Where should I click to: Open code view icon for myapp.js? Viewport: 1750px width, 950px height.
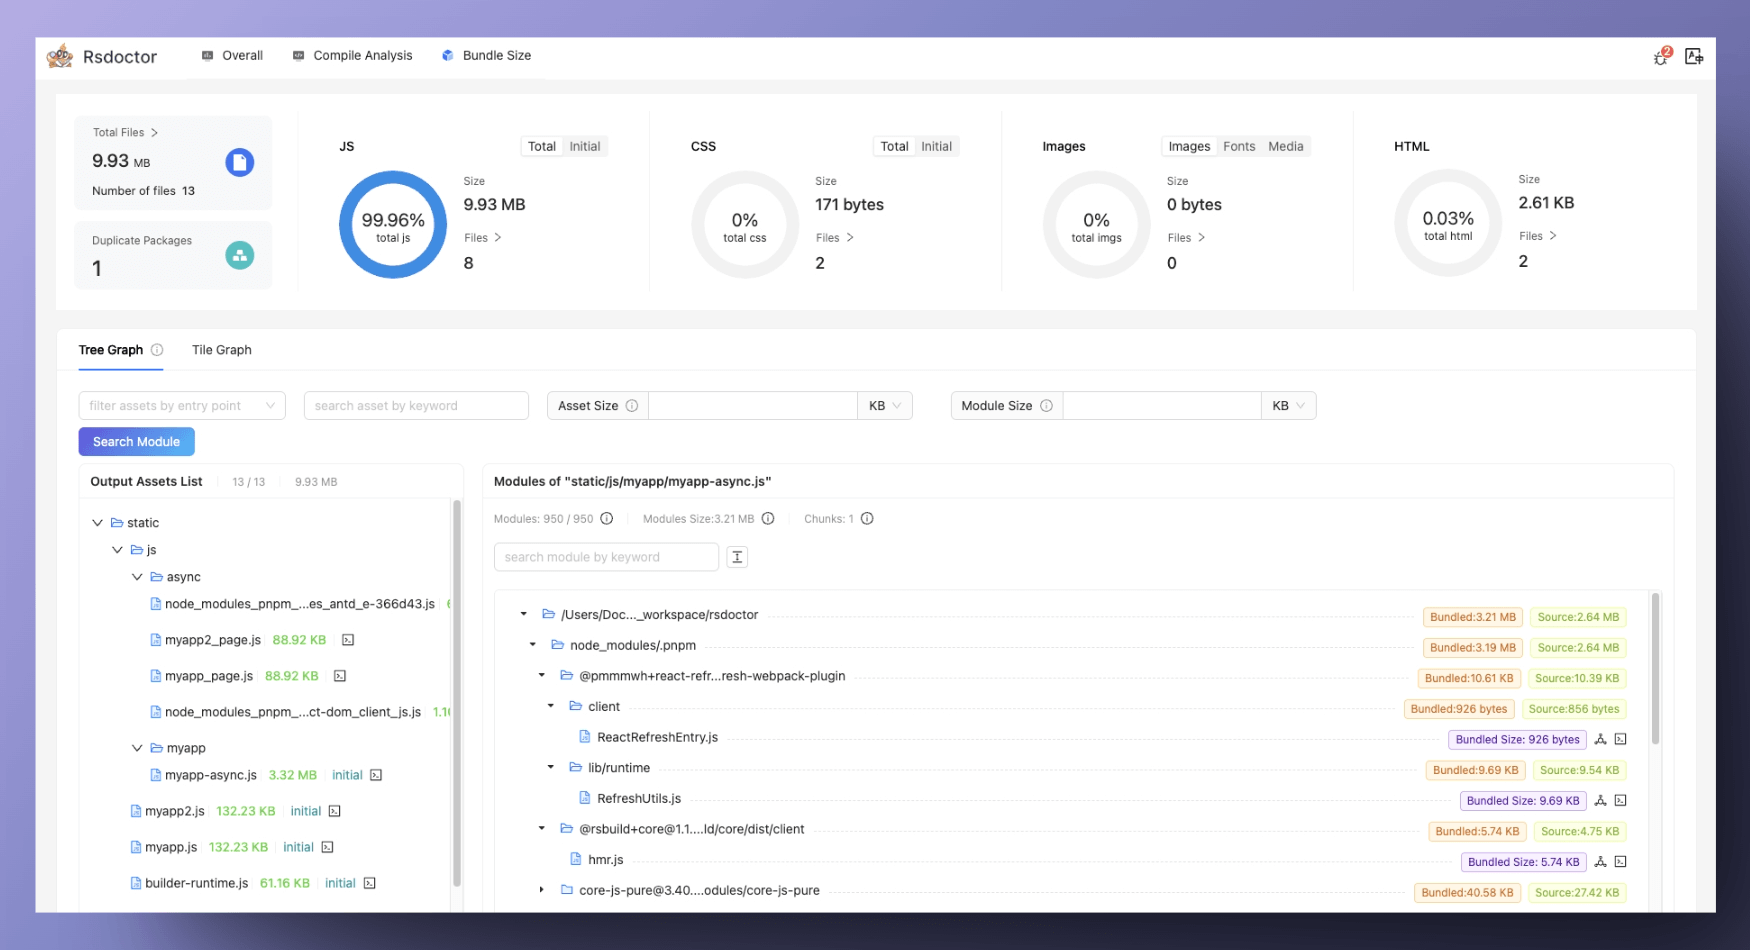point(327,847)
